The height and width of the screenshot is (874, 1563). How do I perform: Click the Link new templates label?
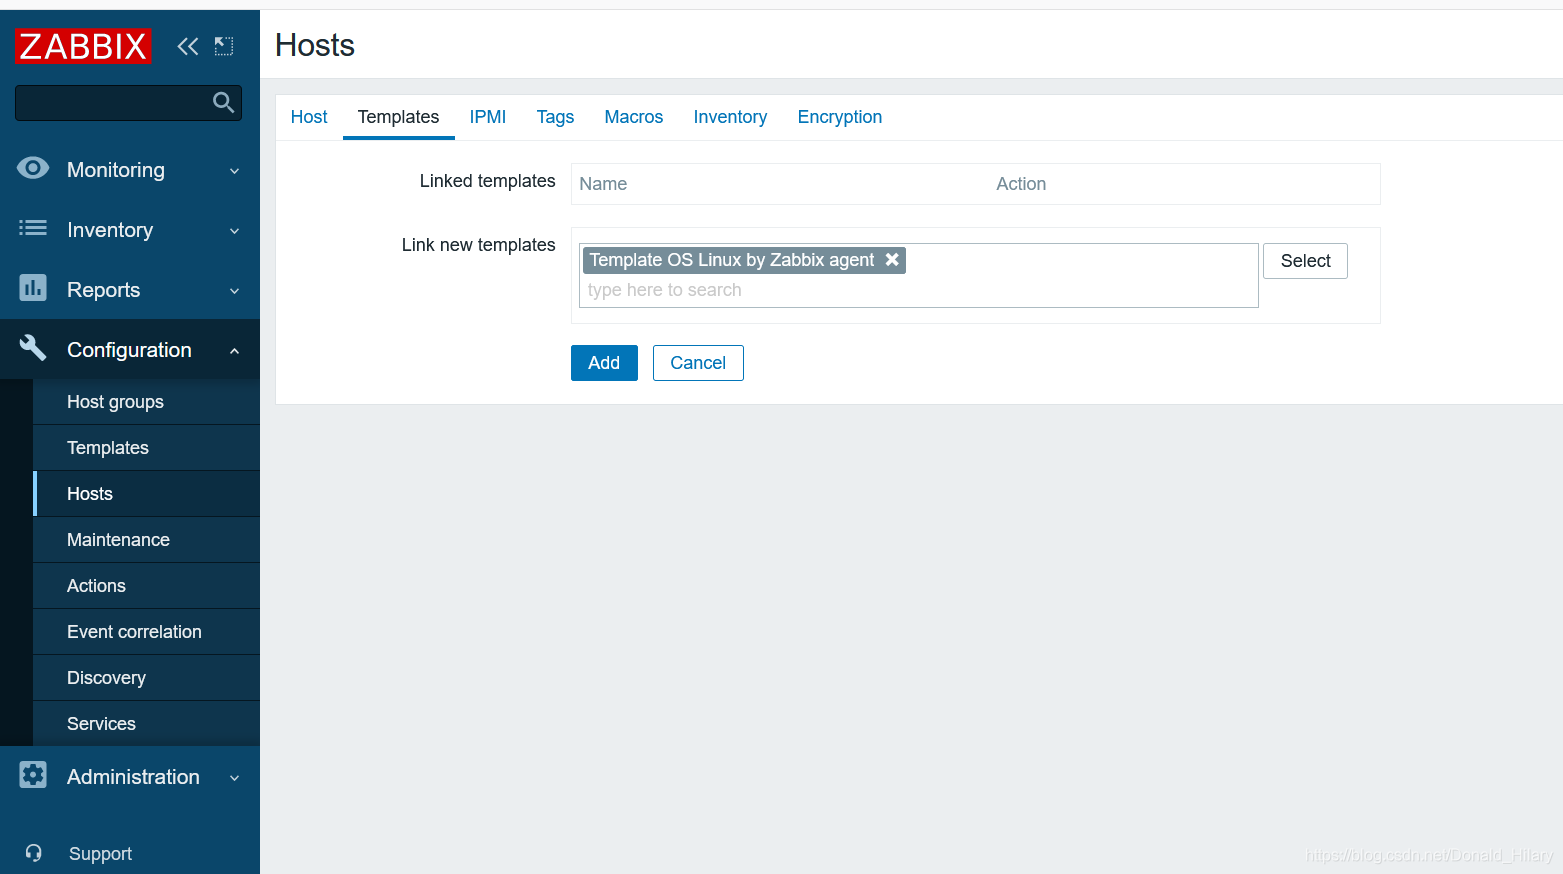pos(478,245)
